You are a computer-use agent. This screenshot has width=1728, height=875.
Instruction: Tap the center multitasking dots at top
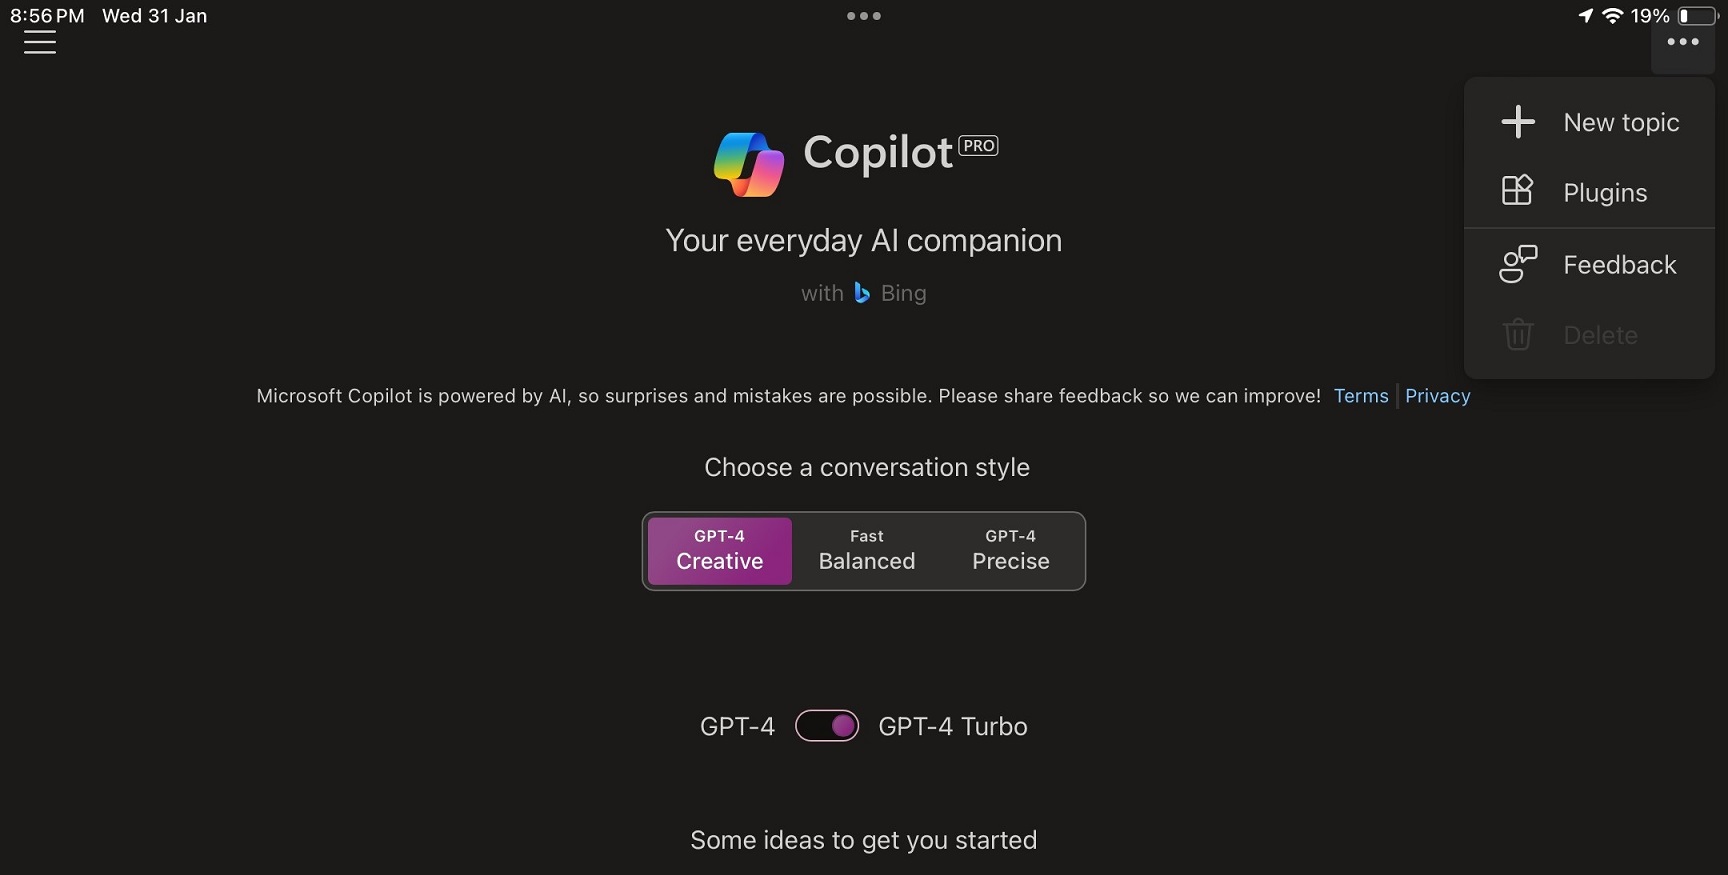[864, 16]
